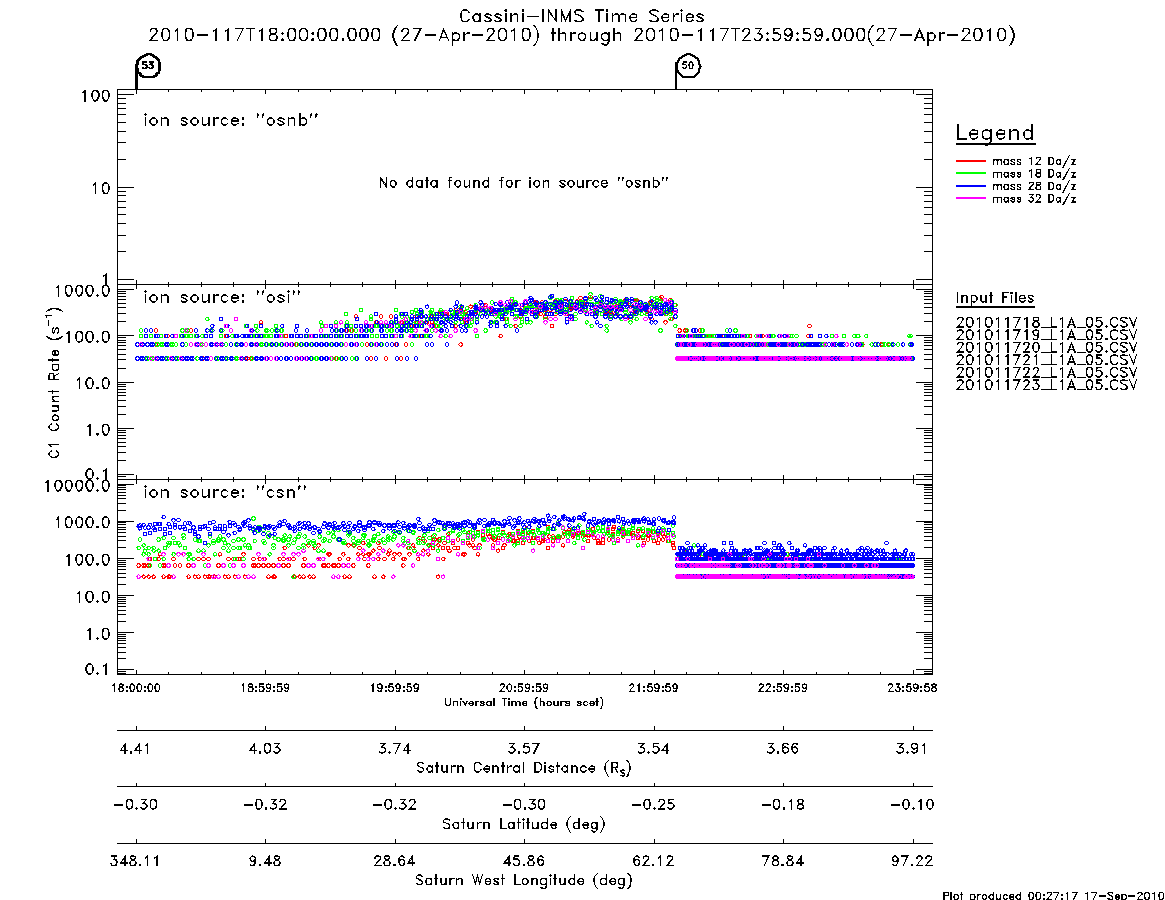
Task: Click the -0.30 latitude value under 18:00:00
Action: [x=135, y=805]
